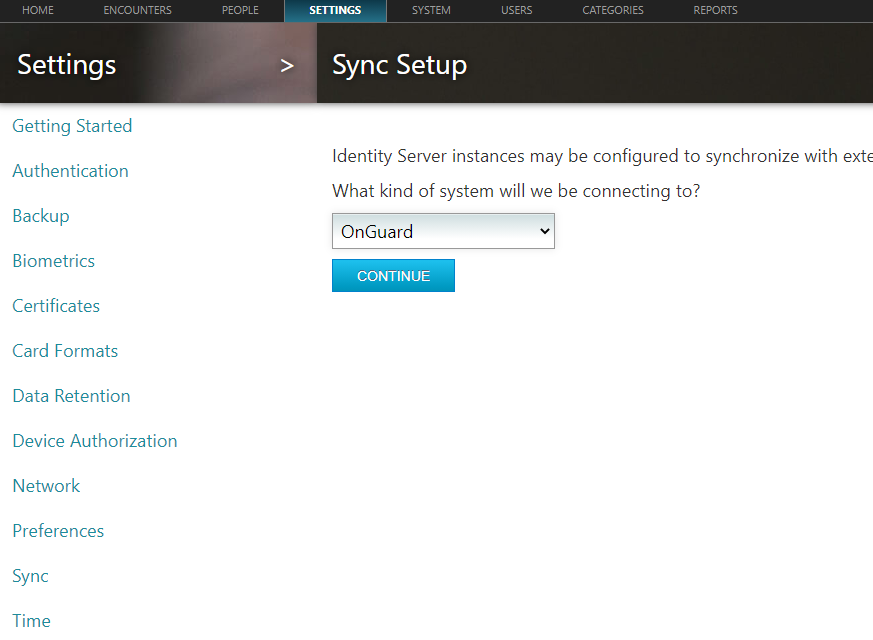Open Authentication settings
This screenshot has width=873, height=640.
(70, 171)
